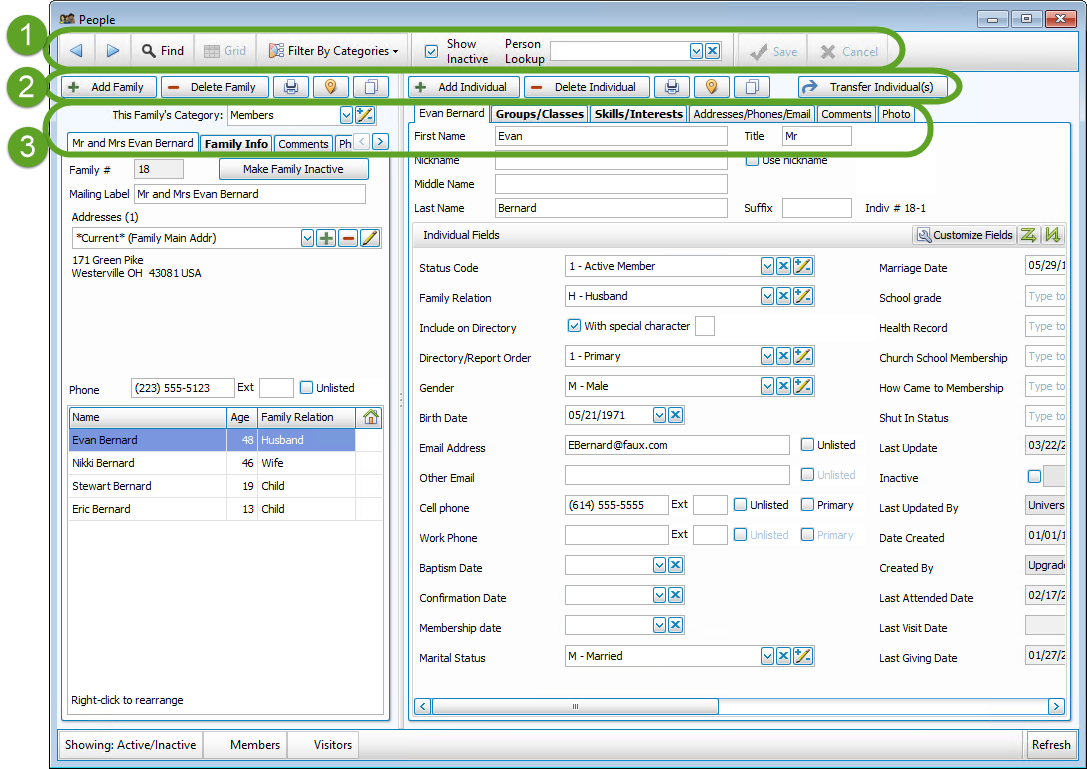Image resolution: width=1087 pixels, height=769 pixels.
Task: Open the Family Info tab
Action: pyautogui.click(x=236, y=144)
